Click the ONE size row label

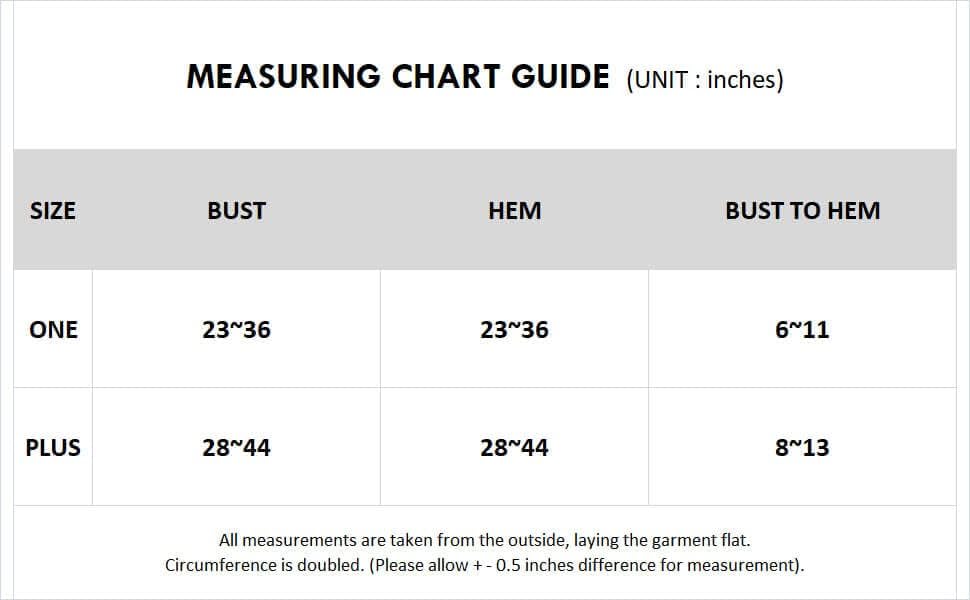pyautogui.click(x=53, y=330)
